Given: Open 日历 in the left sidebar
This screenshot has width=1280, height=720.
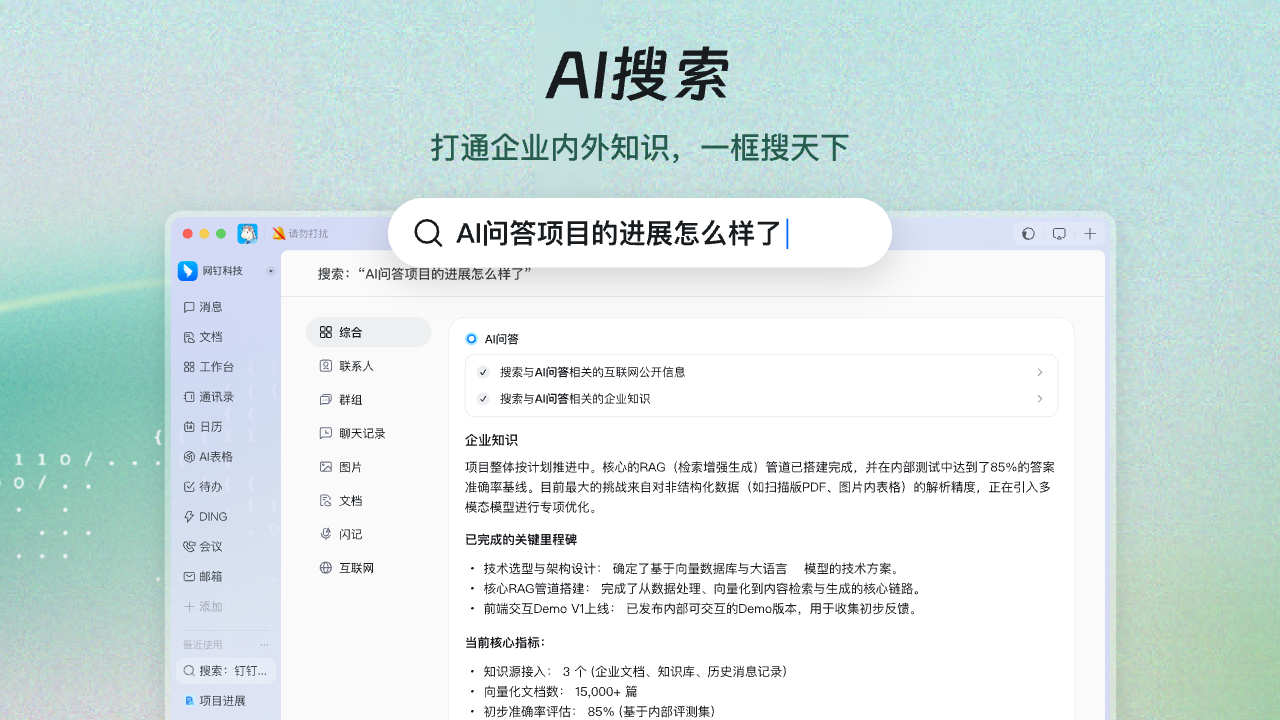Looking at the screenshot, I should coord(210,427).
